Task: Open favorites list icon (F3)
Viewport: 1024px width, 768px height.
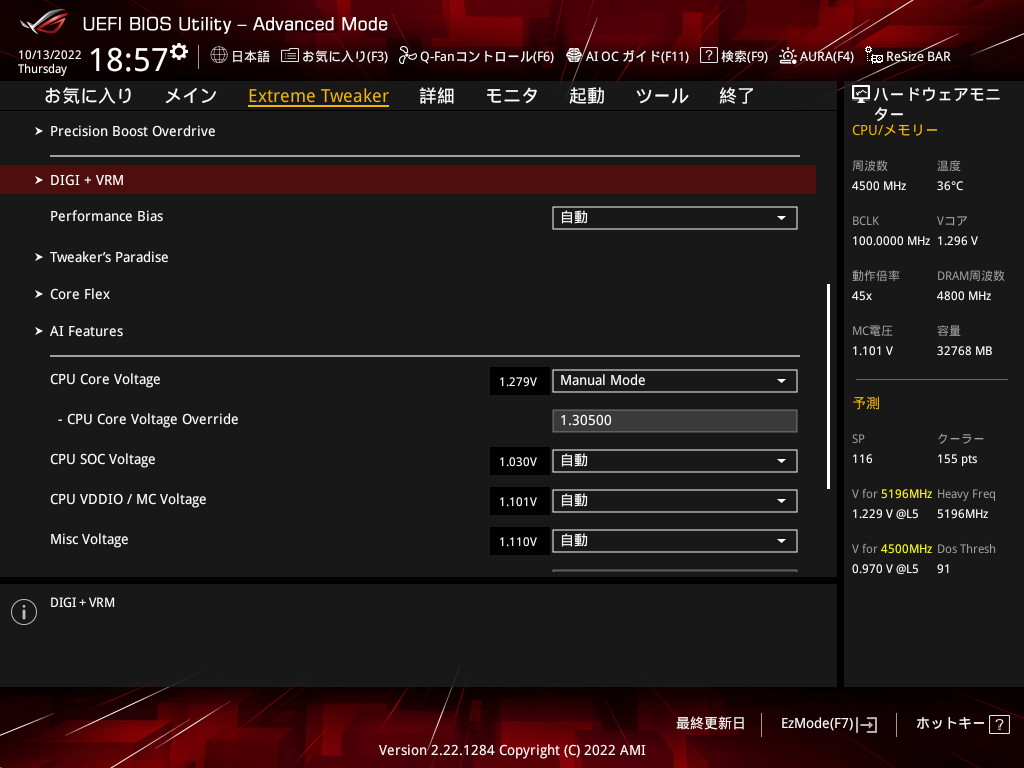Action: (x=289, y=56)
